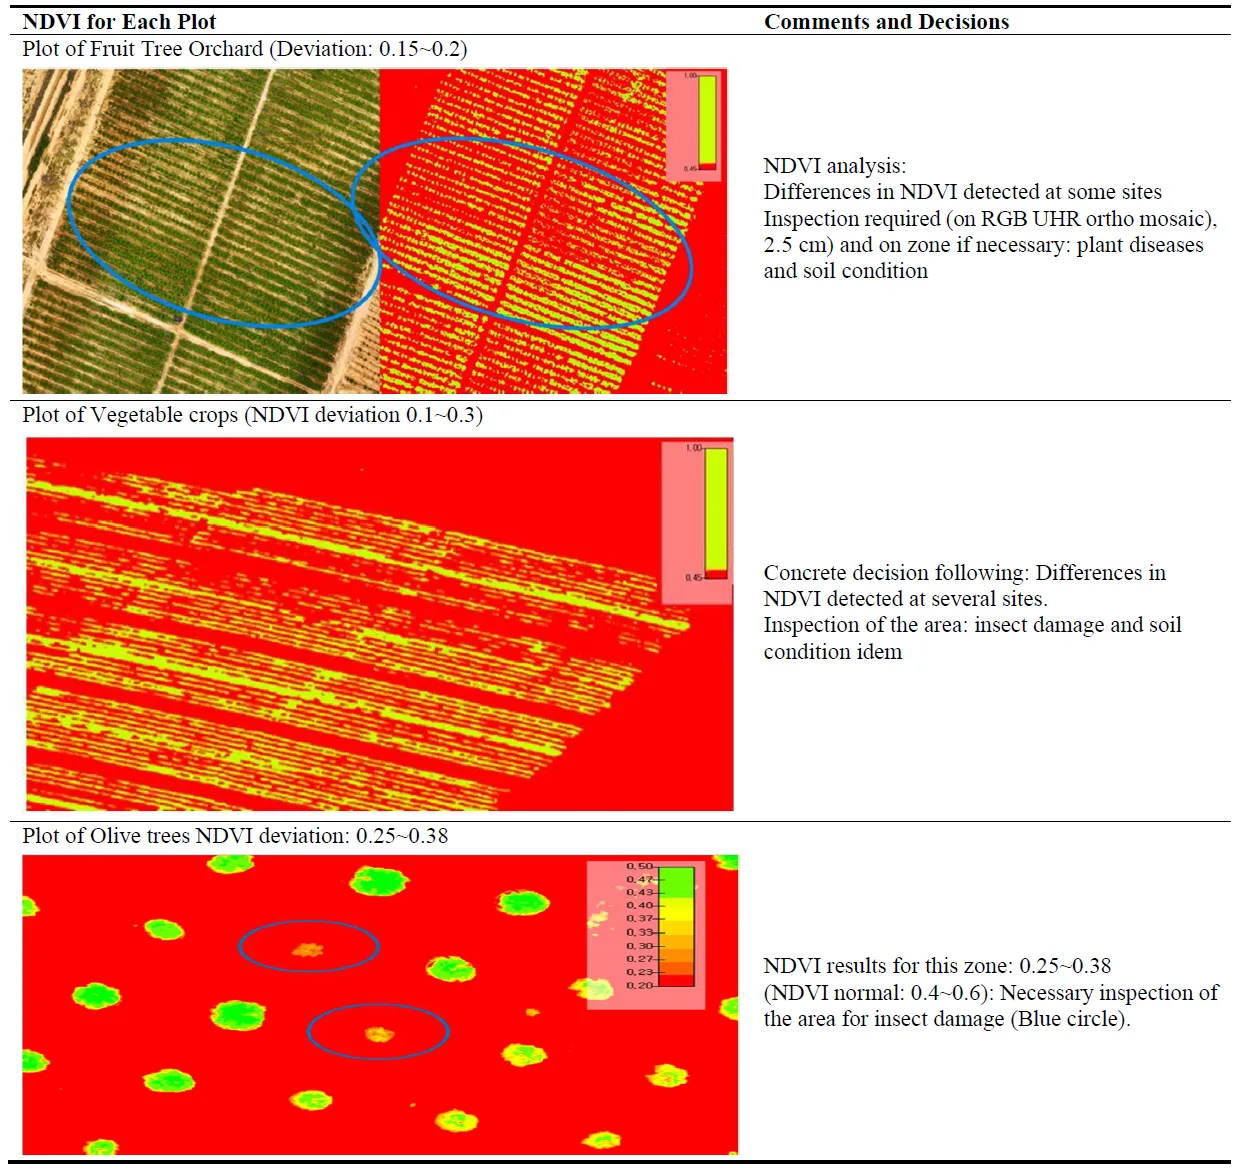Pick the yellow 0.37 swatch in olive legend
Viewport: 1247px width, 1168px height.
(x=677, y=914)
